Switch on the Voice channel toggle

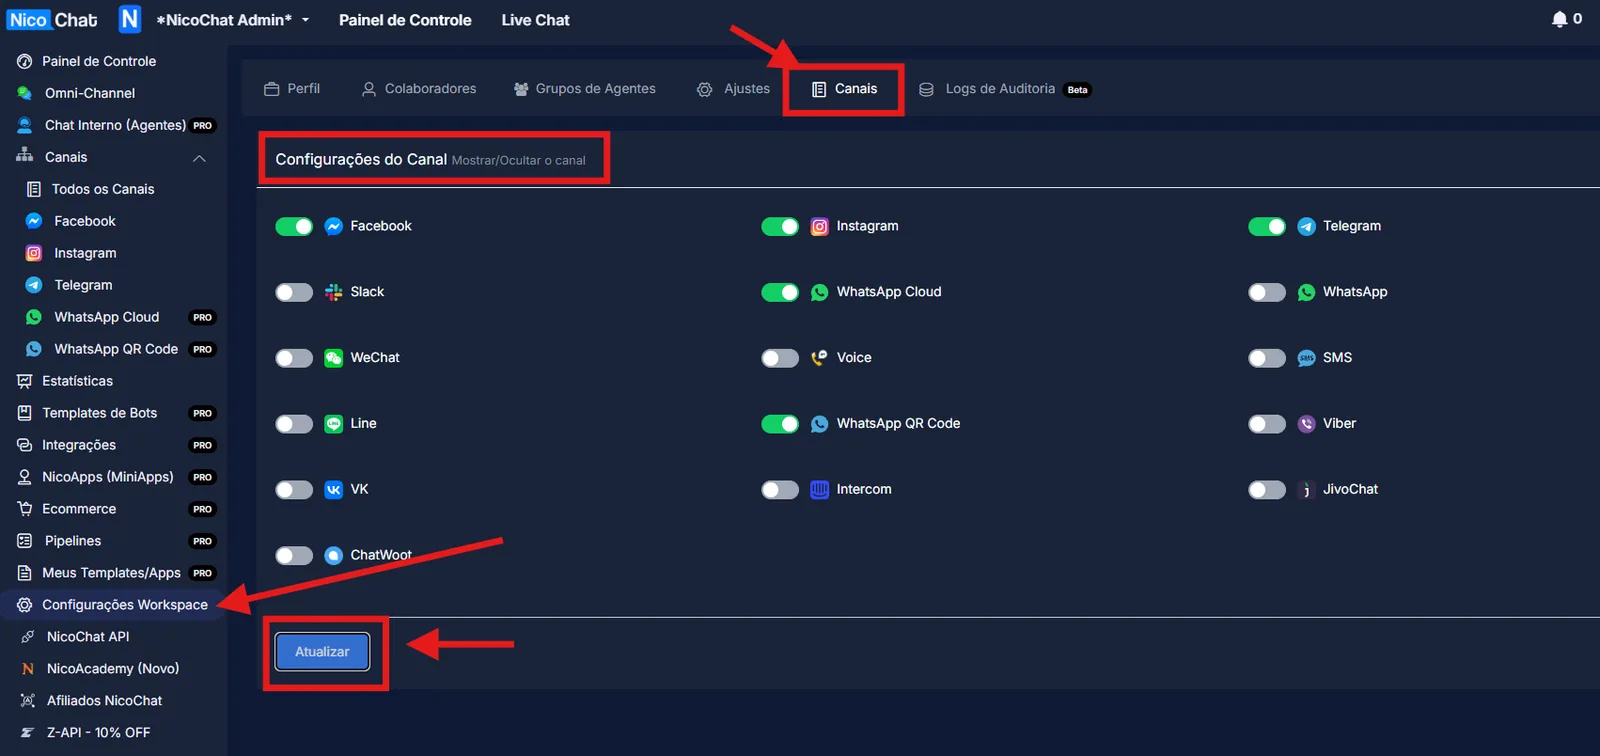click(780, 358)
